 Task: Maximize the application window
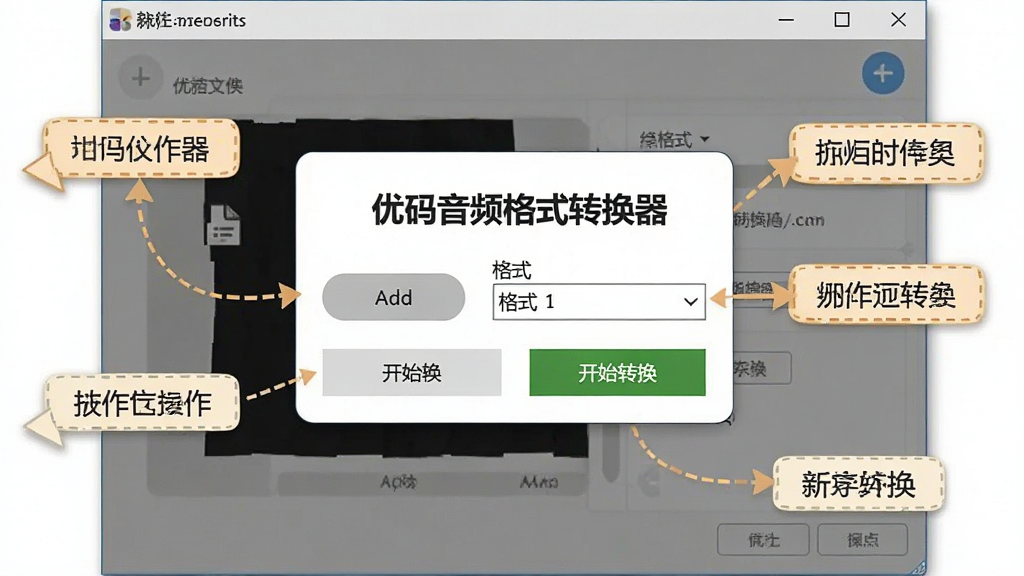point(842,20)
